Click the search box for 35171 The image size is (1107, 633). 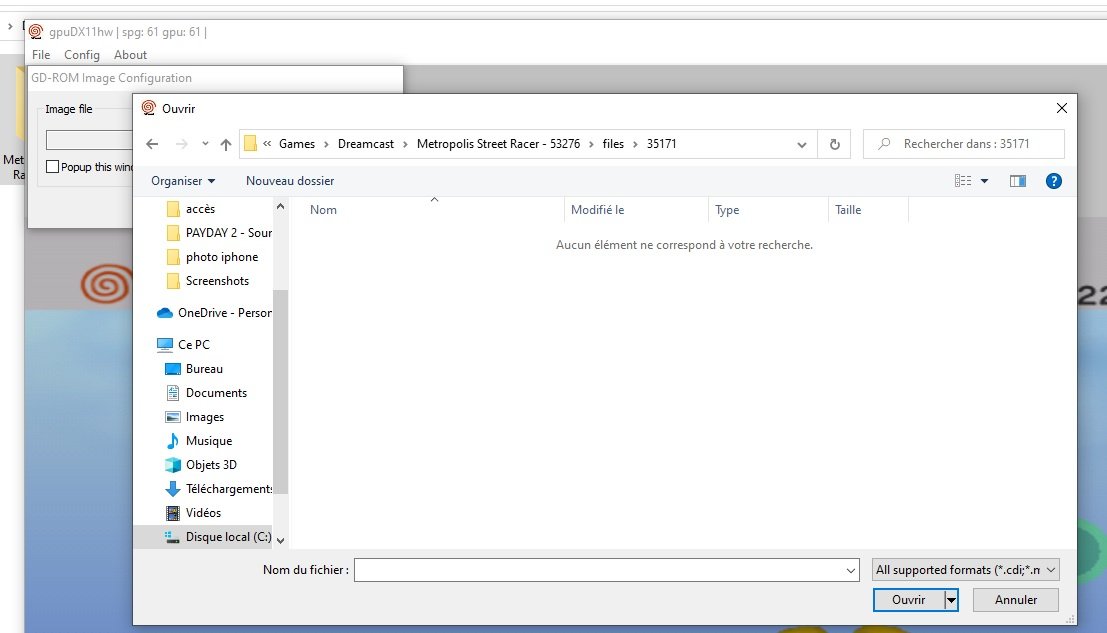pyautogui.click(x=964, y=144)
